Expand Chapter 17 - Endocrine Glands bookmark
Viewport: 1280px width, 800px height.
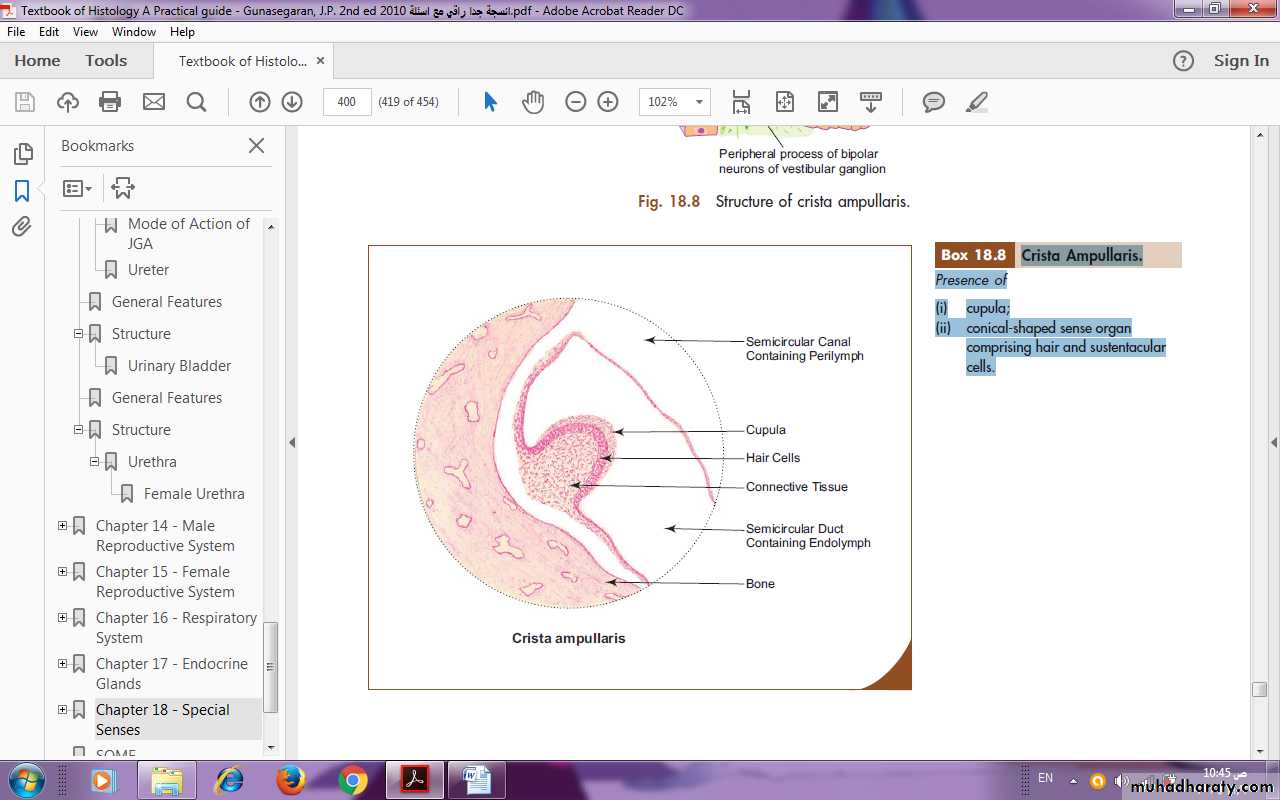pyautogui.click(x=62, y=663)
